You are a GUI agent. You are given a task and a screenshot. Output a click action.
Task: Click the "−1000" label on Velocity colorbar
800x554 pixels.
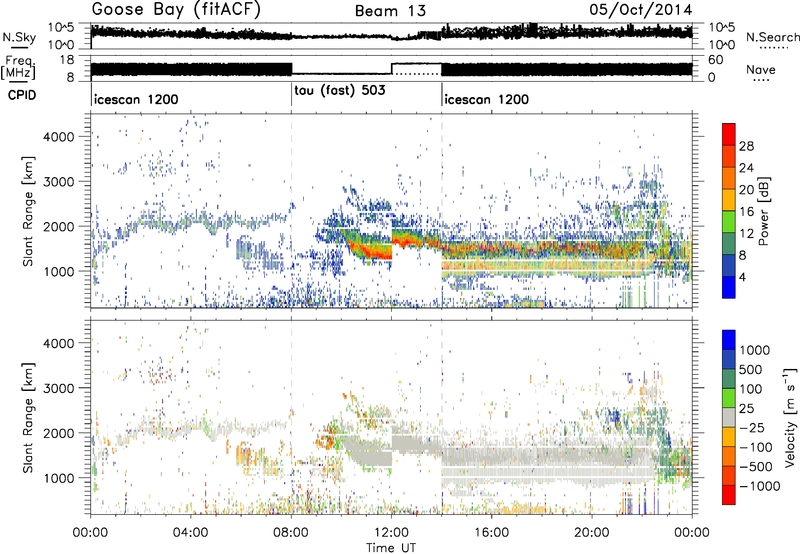759,486
